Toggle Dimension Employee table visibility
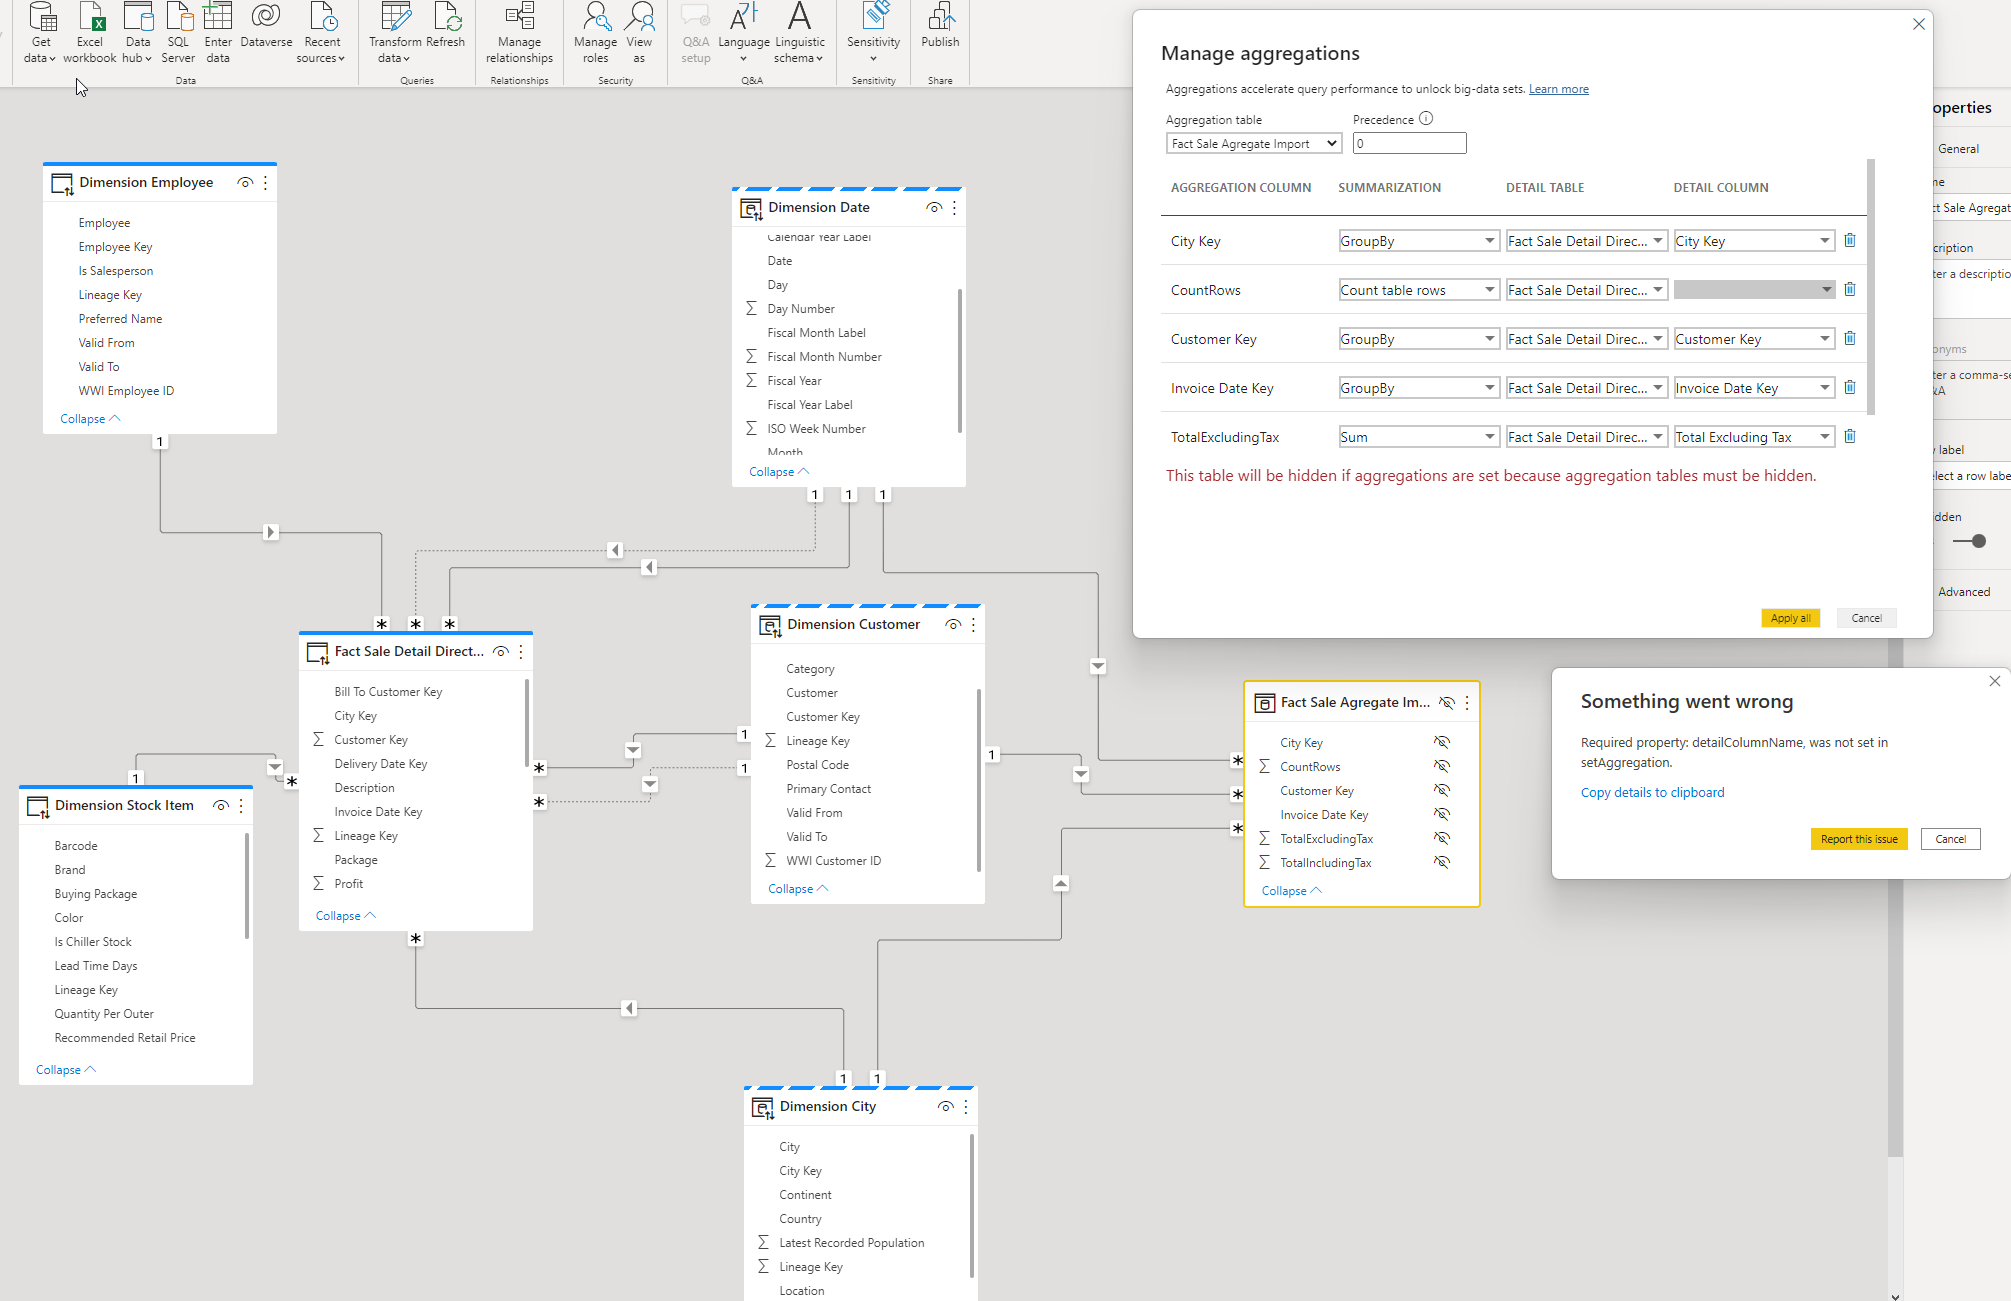Viewport: 2011px width, 1301px height. (245, 183)
